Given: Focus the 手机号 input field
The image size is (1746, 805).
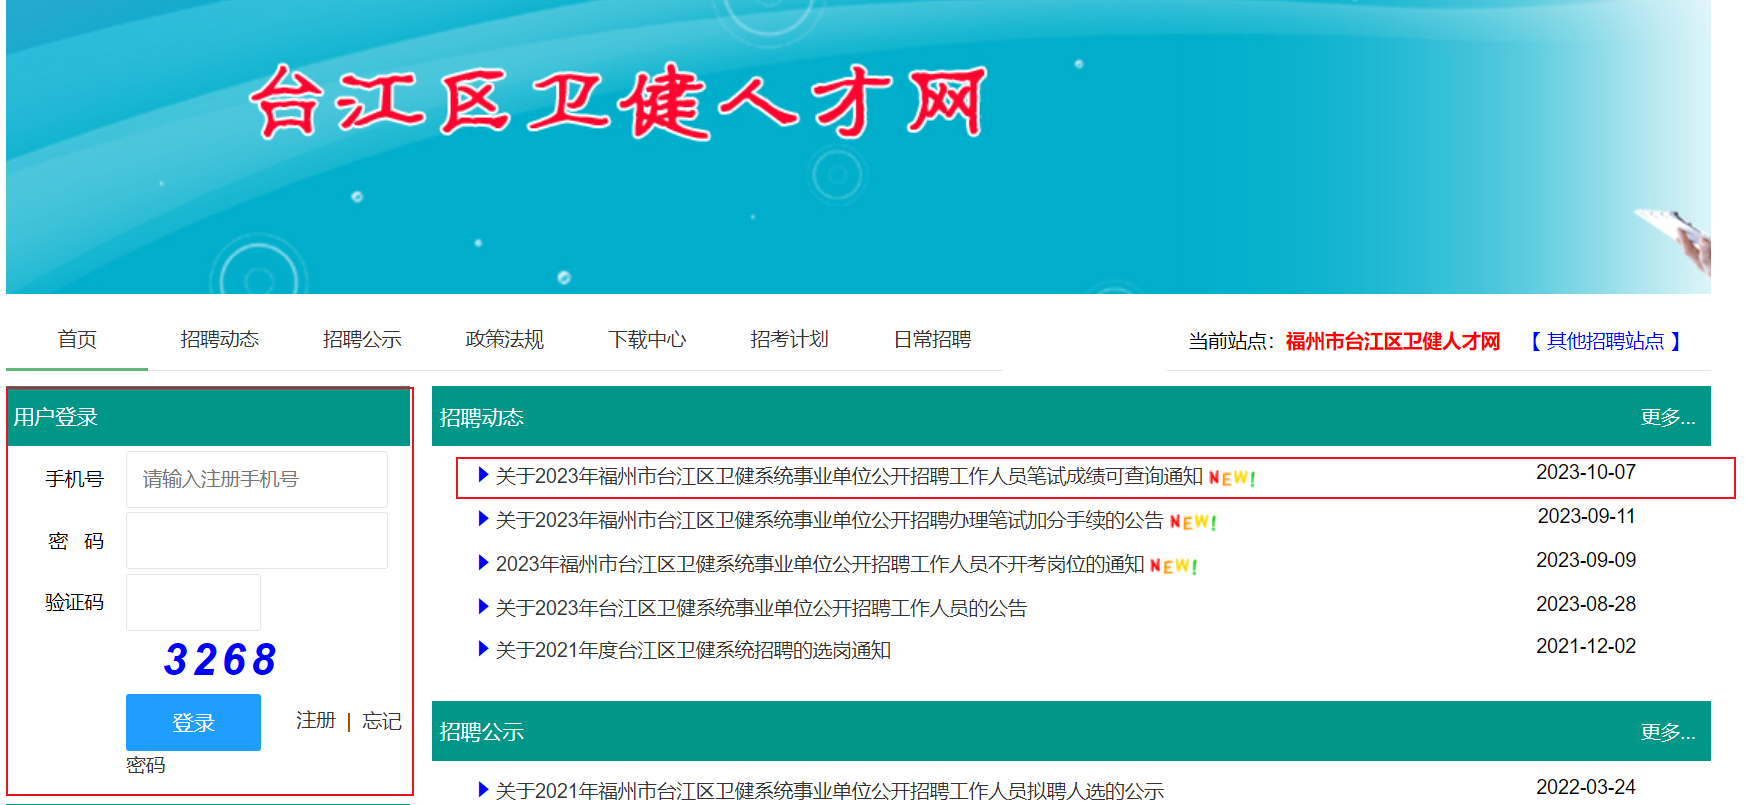Looking at the screenshot, I should (257, 479).
